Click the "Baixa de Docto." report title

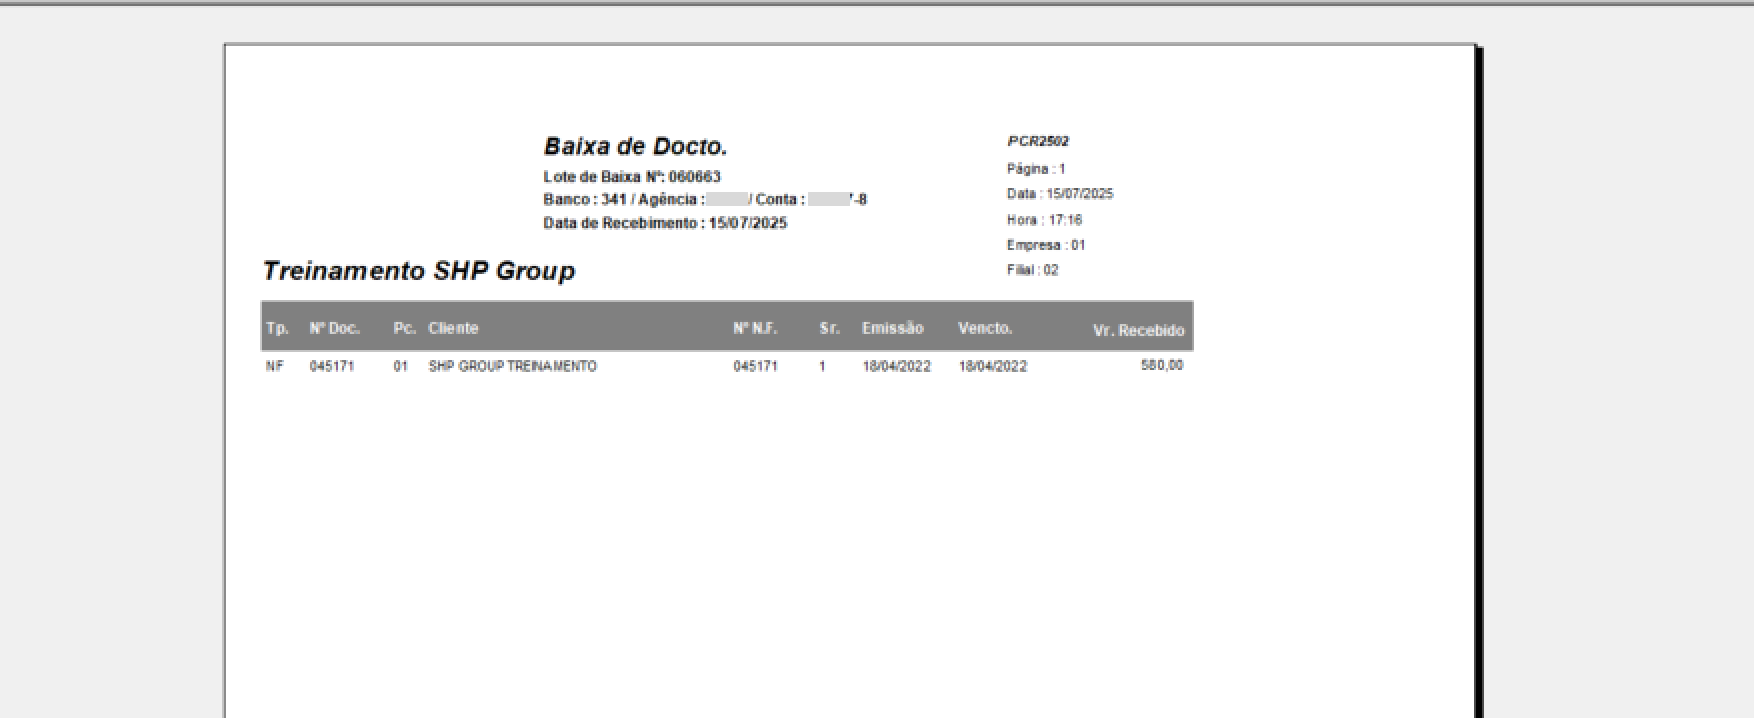pyautogui.click(x=635, y=147)
